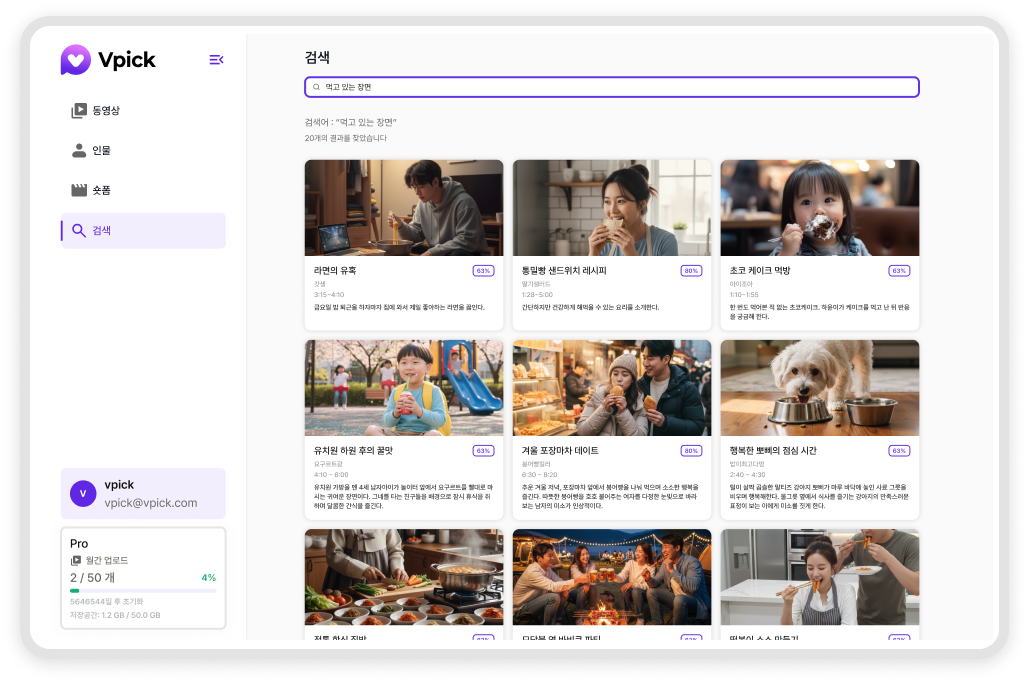
Task: Open the 라면의 유혹 video thumbnail
Action: click(403, 208)
